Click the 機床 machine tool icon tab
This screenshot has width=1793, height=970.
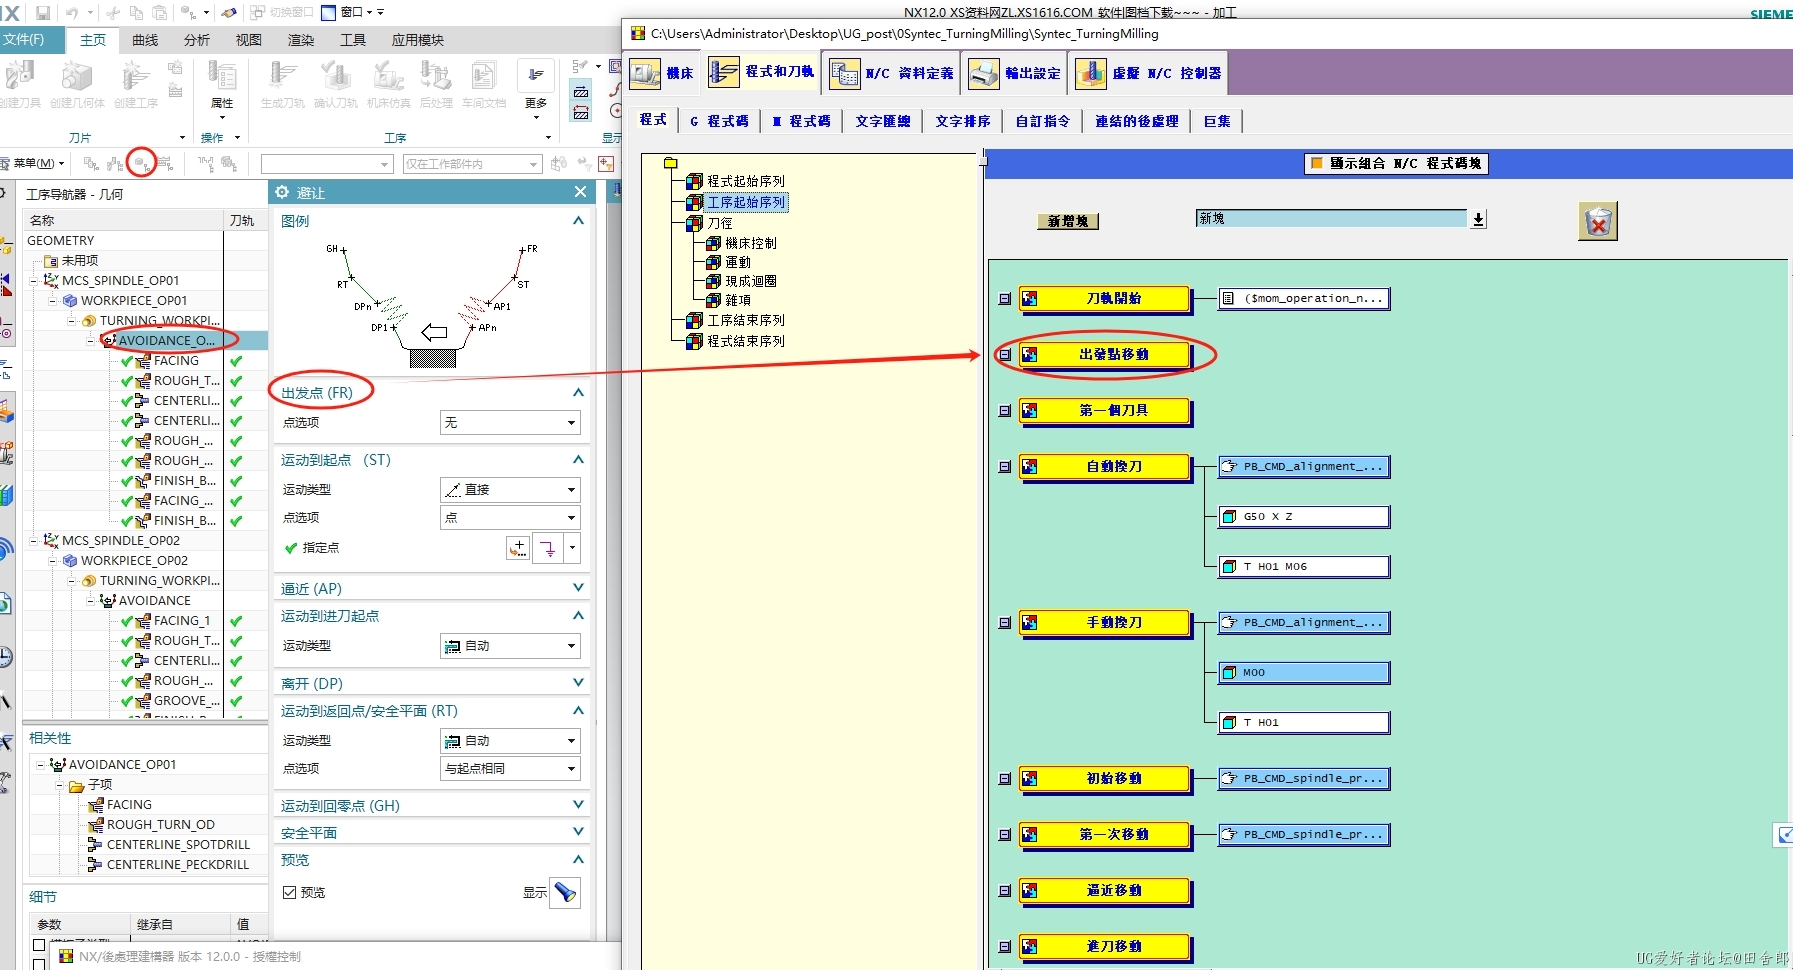tap(645, 73)
